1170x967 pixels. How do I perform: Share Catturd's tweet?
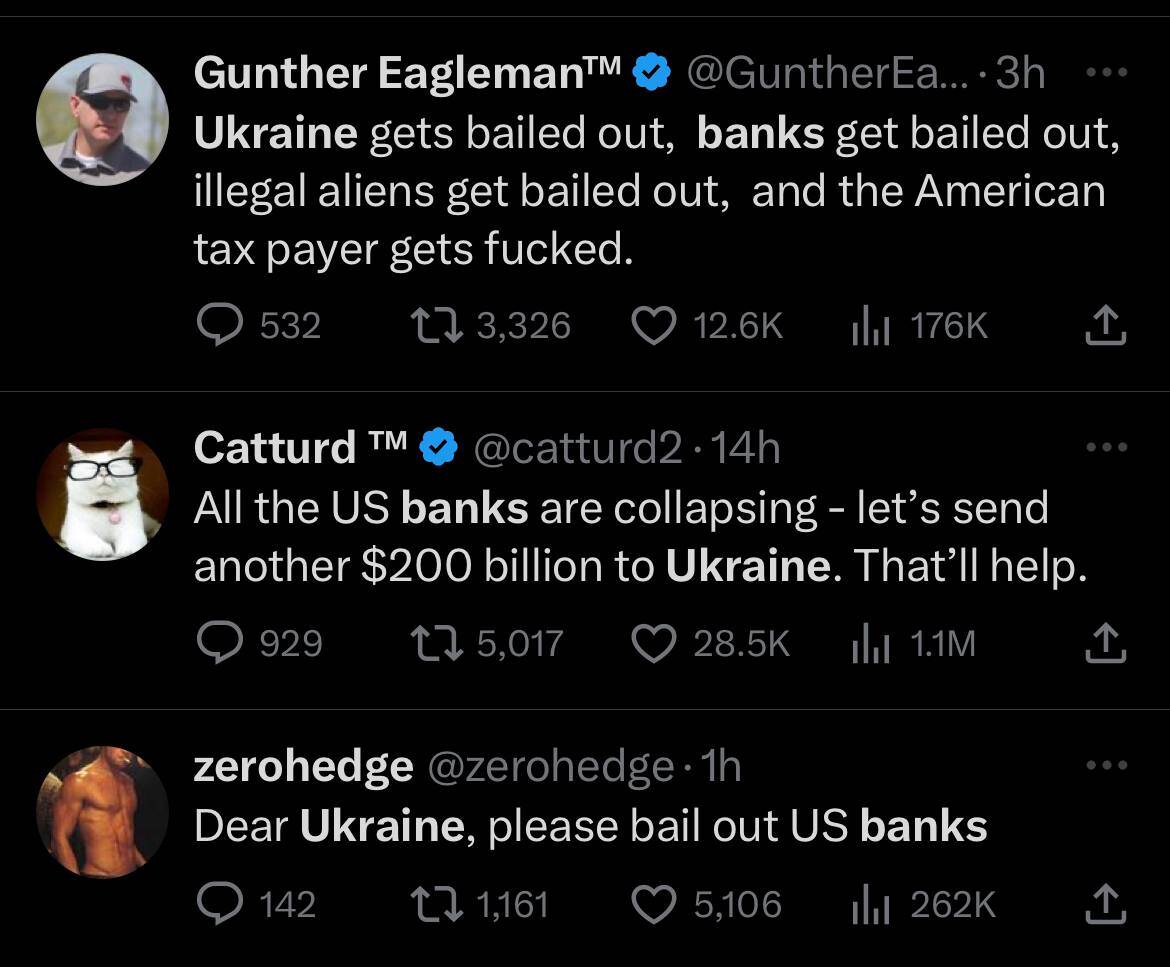coord(1108,643)
